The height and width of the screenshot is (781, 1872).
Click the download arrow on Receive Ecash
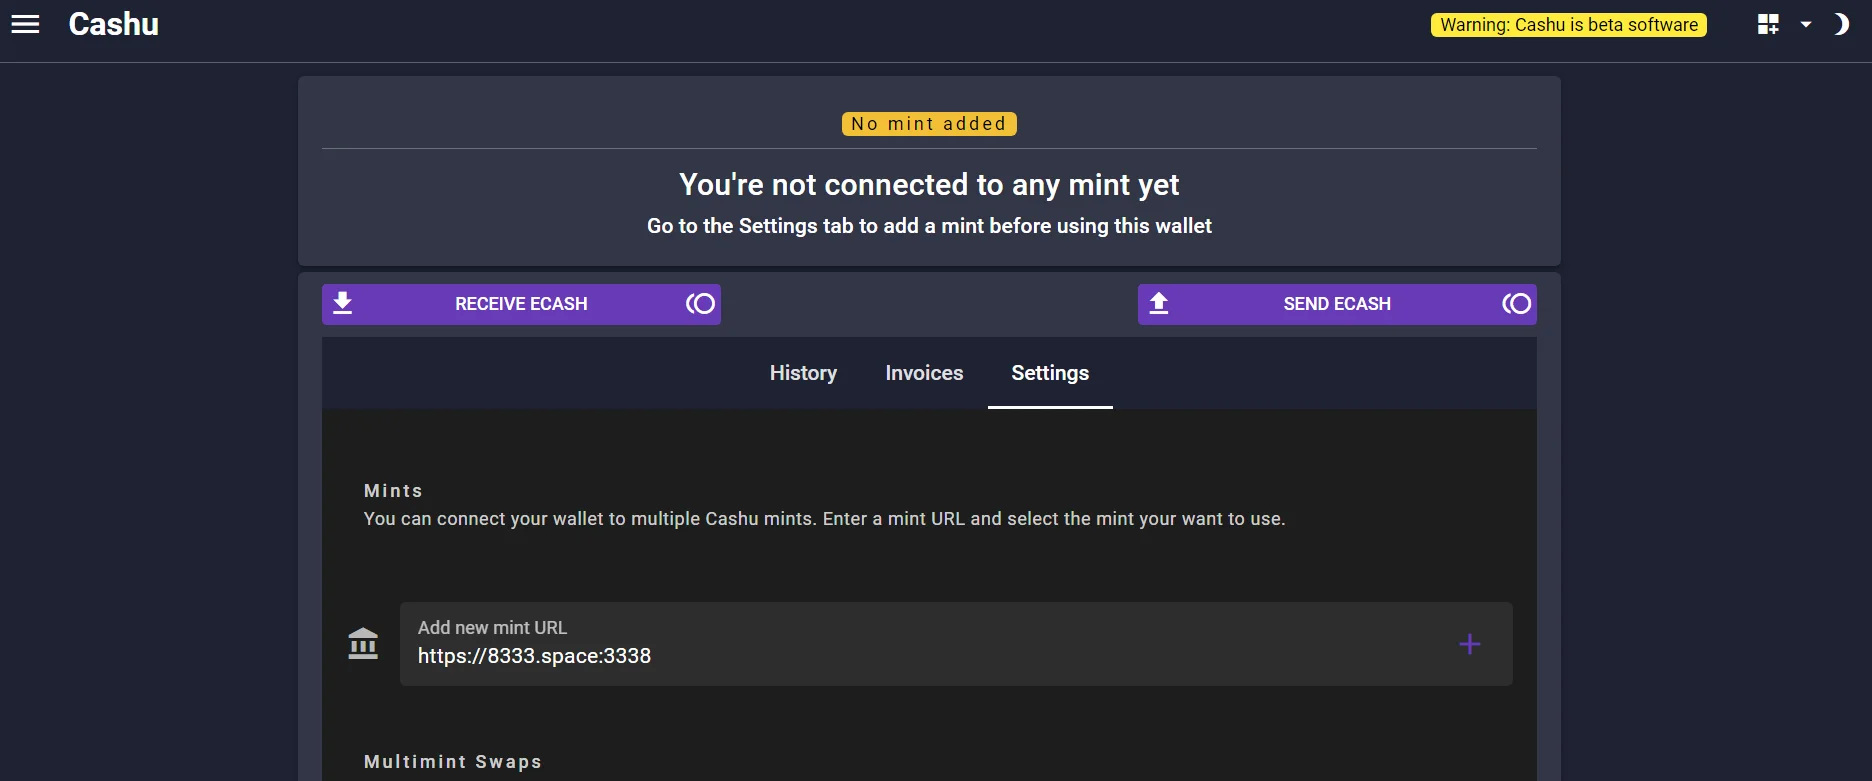coord(343,303)
